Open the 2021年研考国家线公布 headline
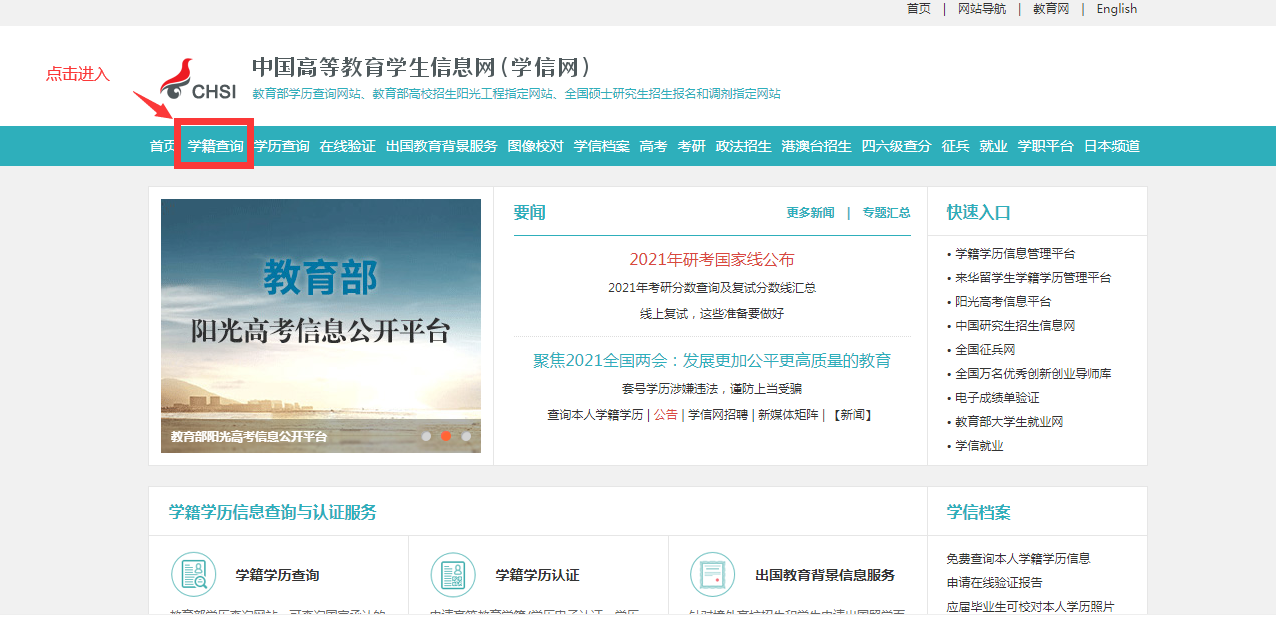Image resolution: width=1276 pixels, height=619 pixels. point(711,260)
